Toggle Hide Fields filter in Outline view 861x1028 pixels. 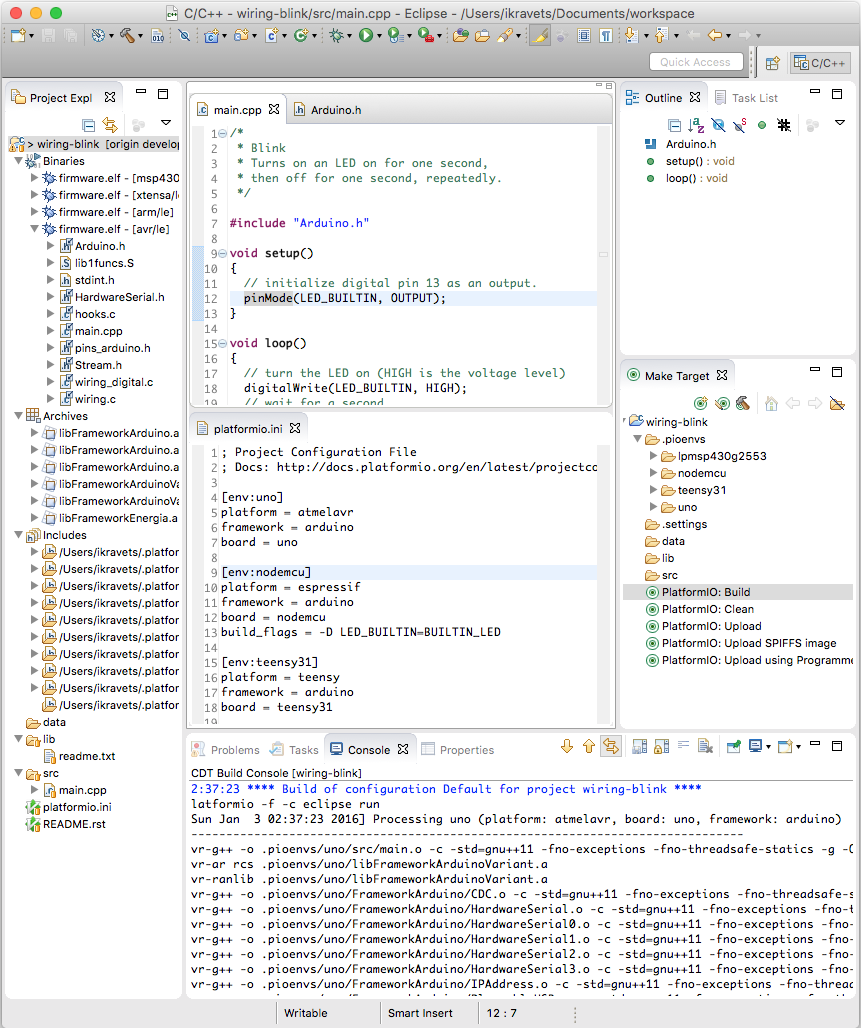tap(718, 125)
